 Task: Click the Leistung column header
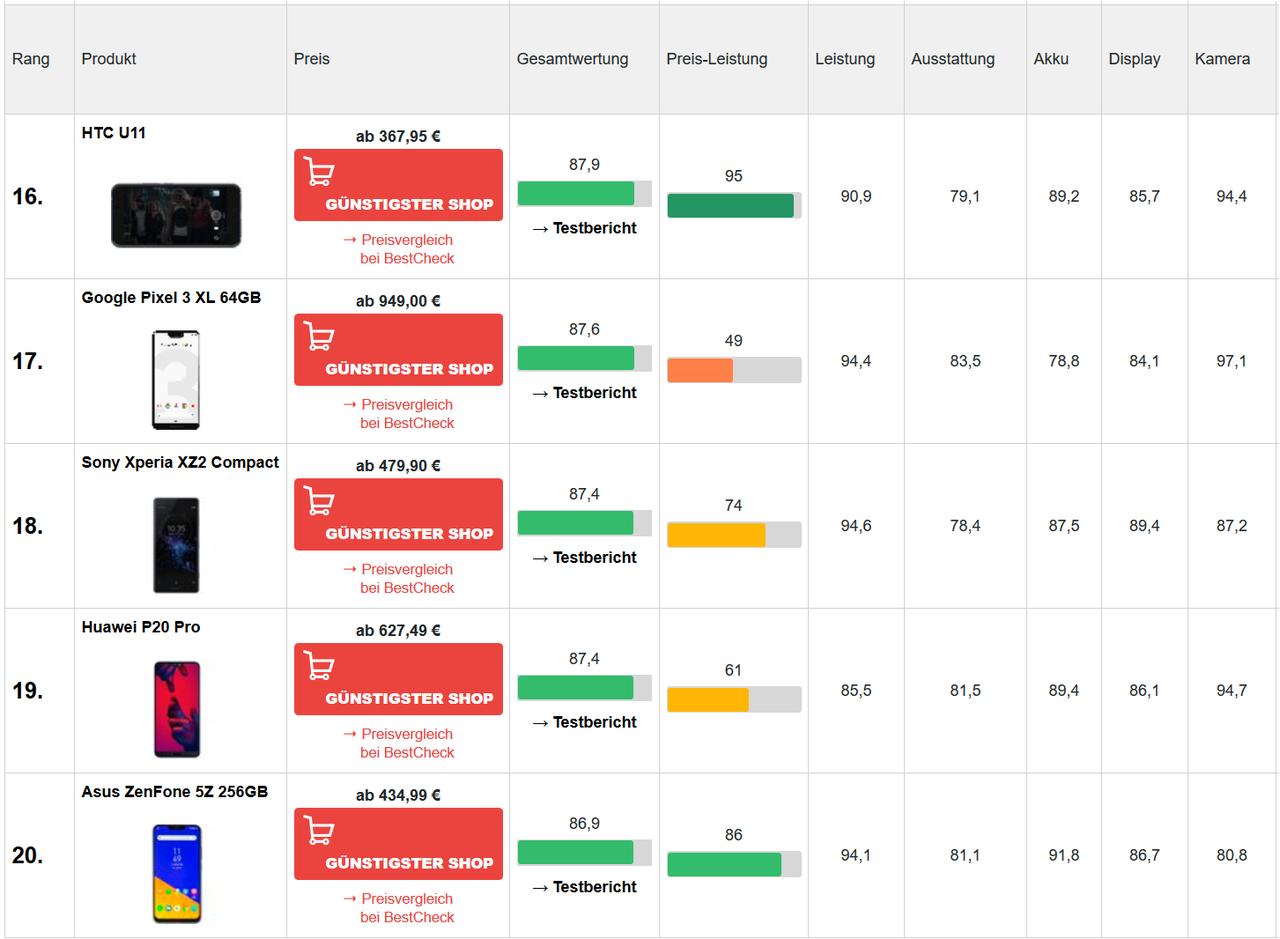(x=845, y=59)
